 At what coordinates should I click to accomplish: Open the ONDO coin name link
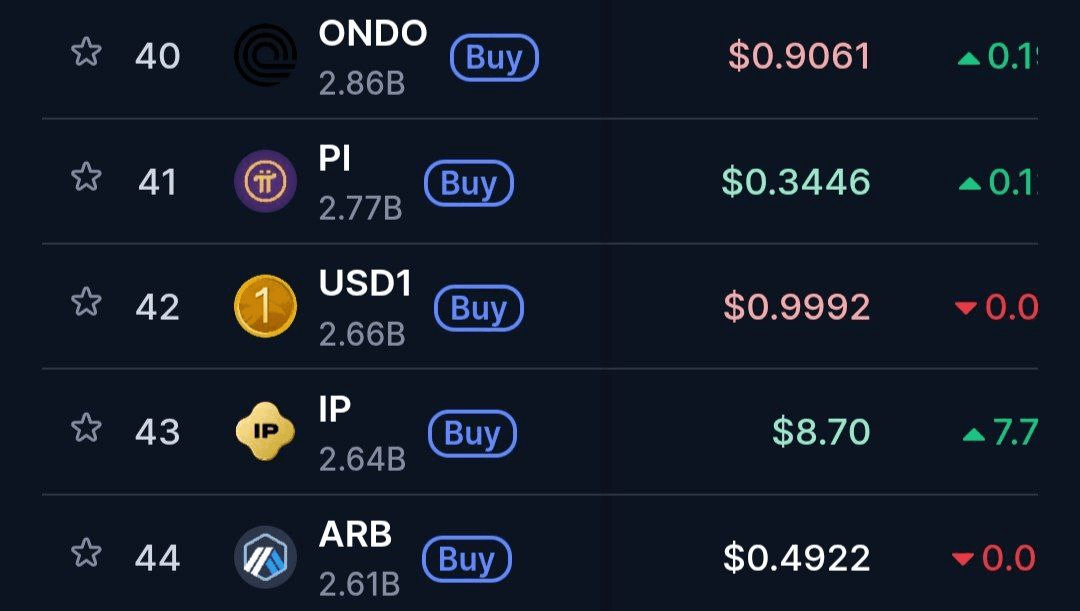[x=373, y=33]
